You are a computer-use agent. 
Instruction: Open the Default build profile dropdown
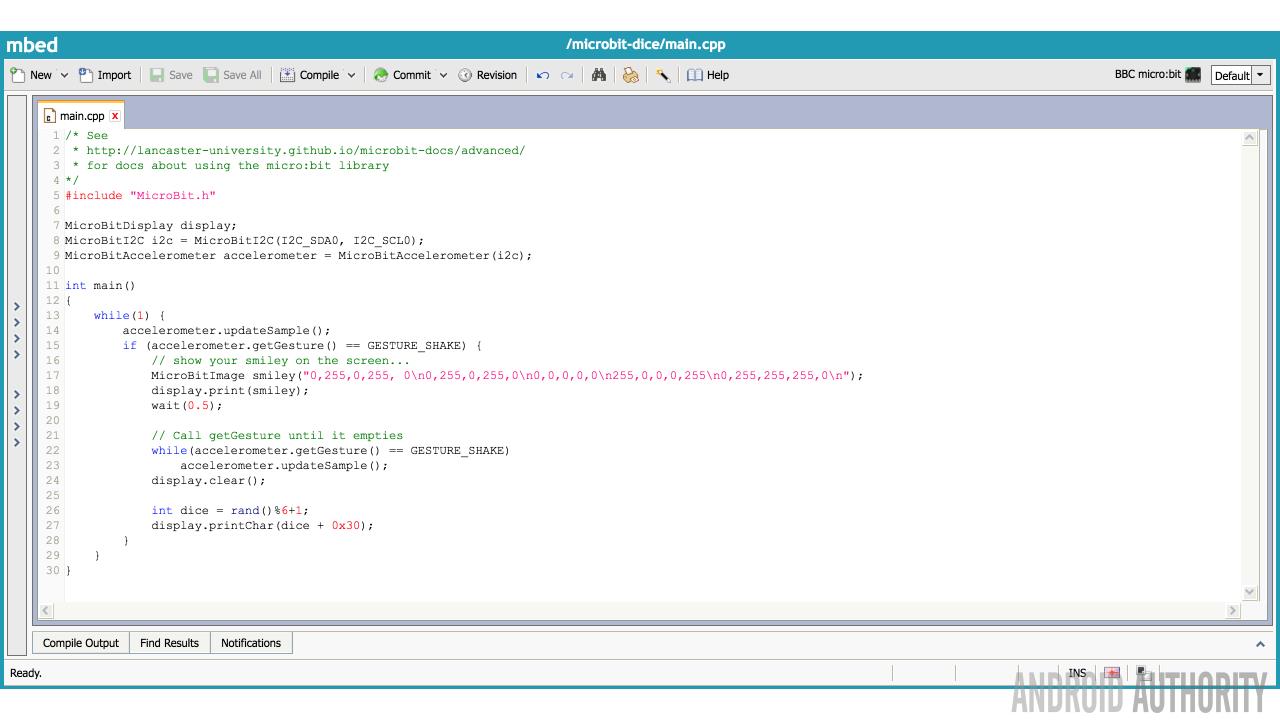pyautogui.click(x=1260, y=75)
